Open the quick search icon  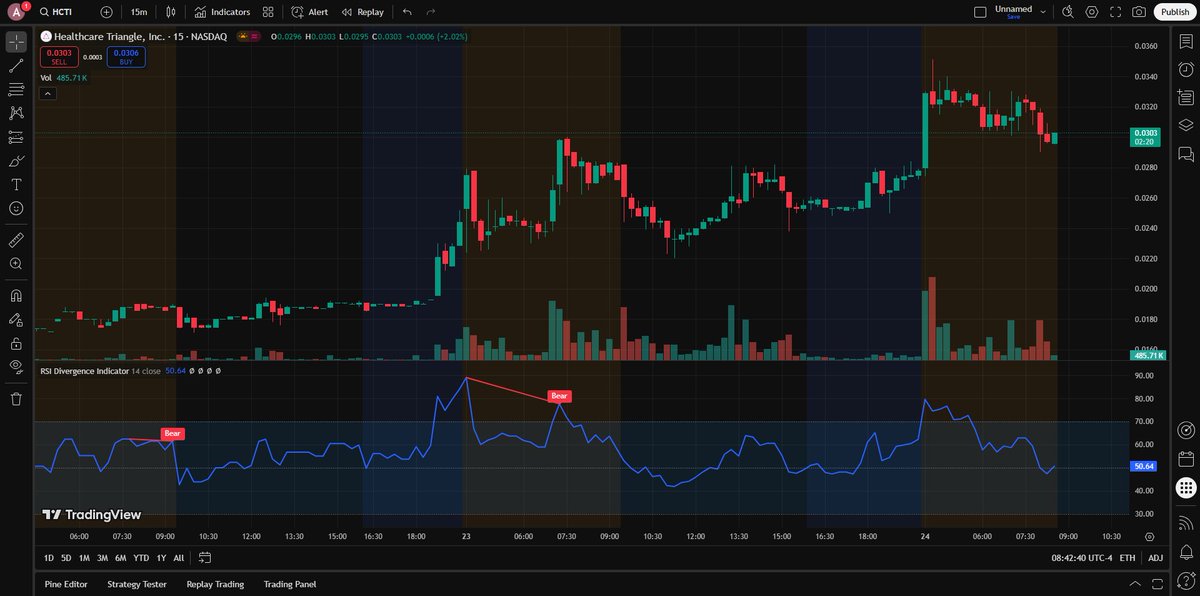pyautogui.click(x=1068, y=12)
